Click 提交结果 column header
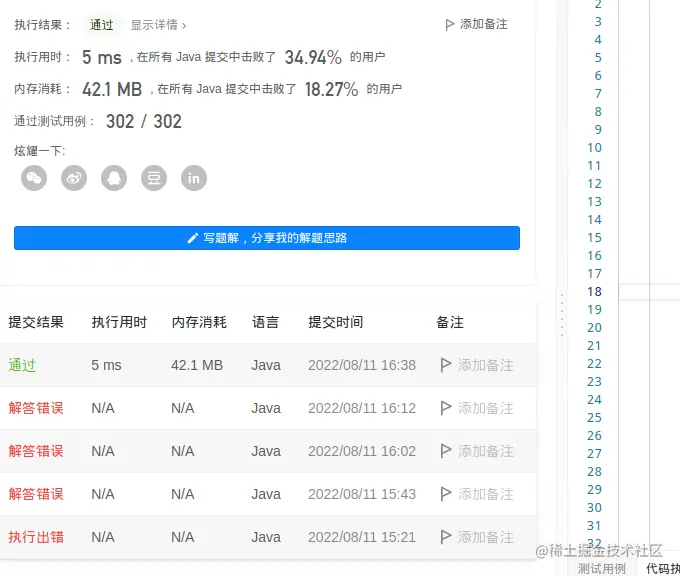 tap(36, 322)
